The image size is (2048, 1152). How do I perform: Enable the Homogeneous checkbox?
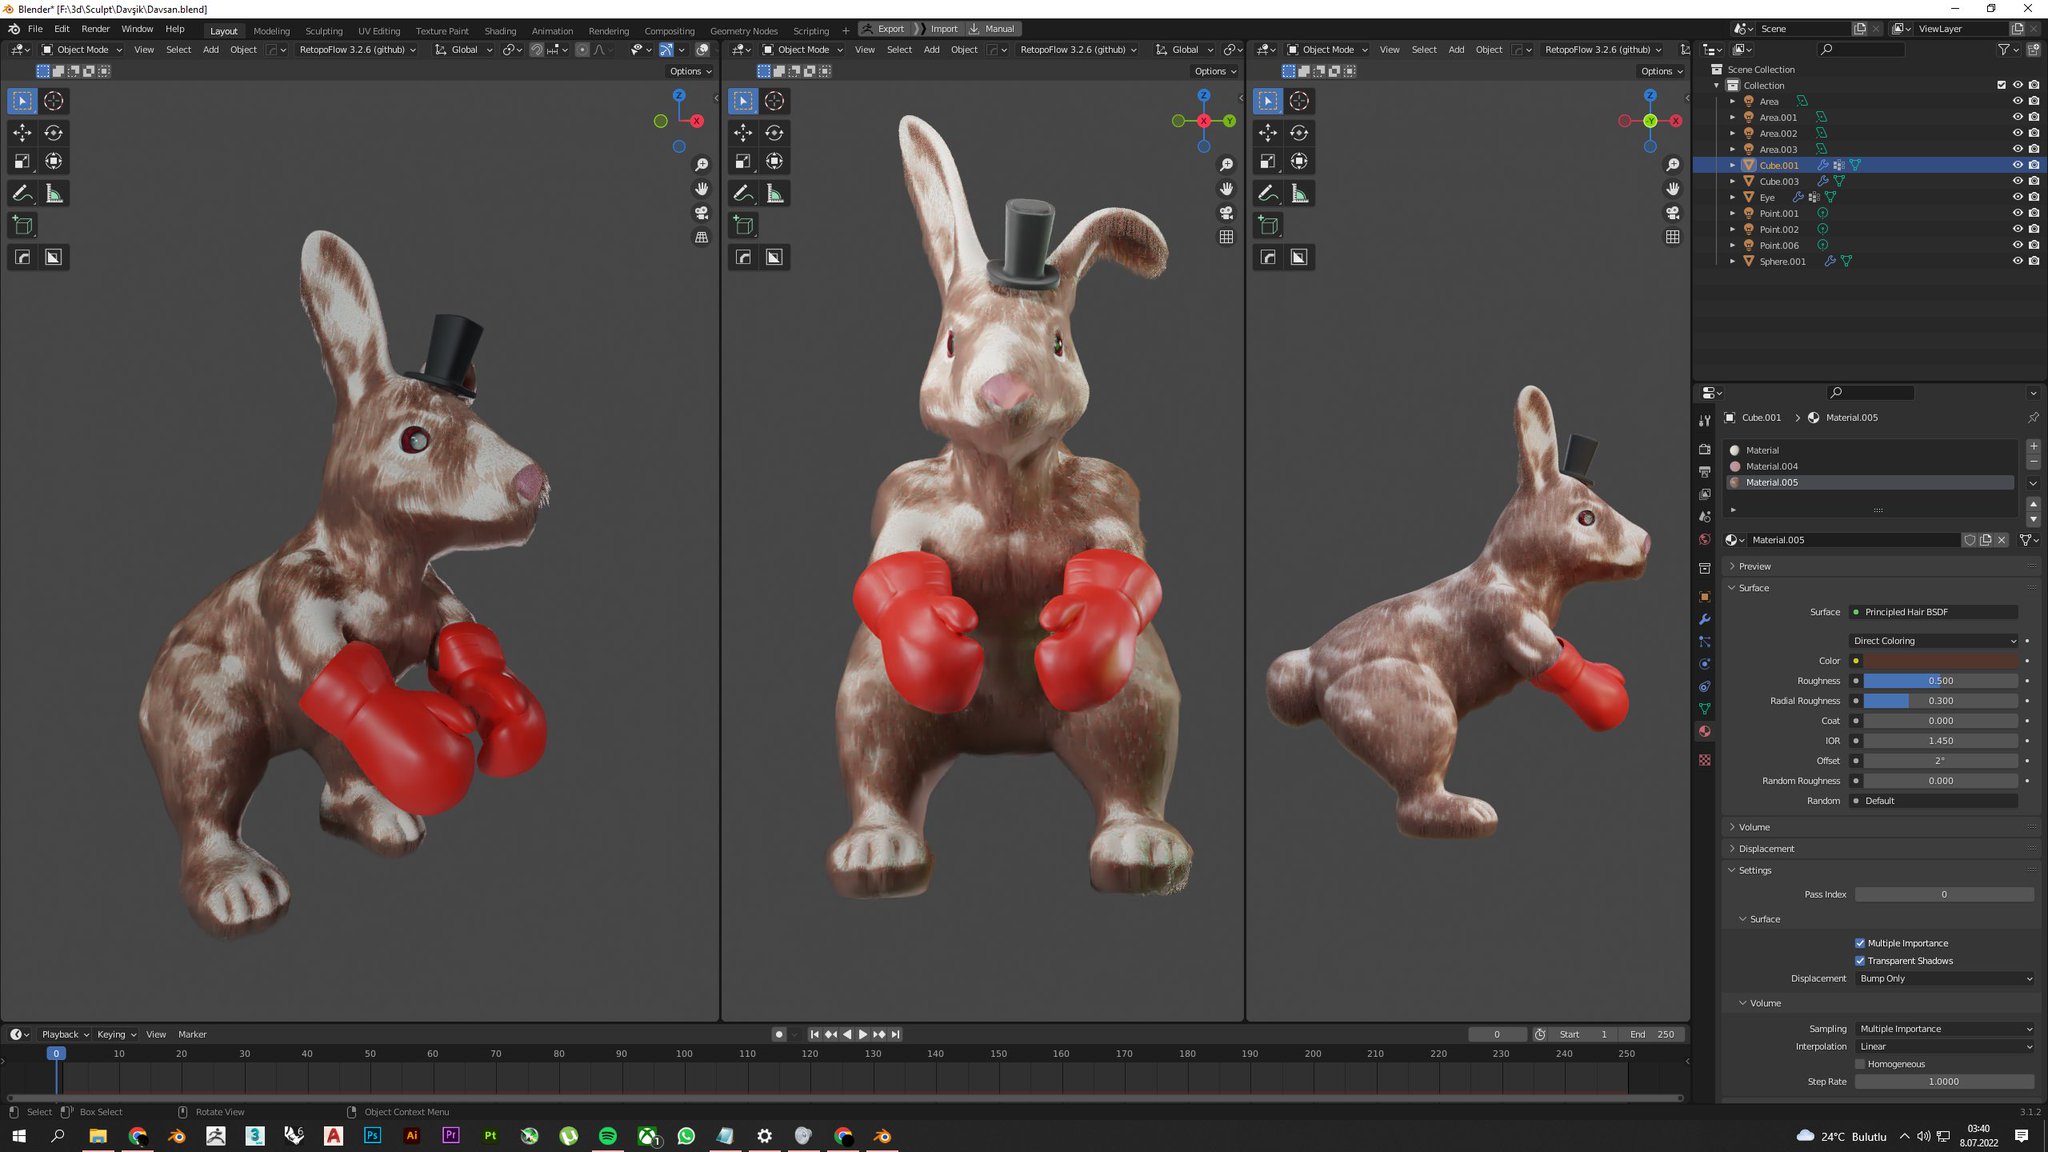click(1860, 1064)
